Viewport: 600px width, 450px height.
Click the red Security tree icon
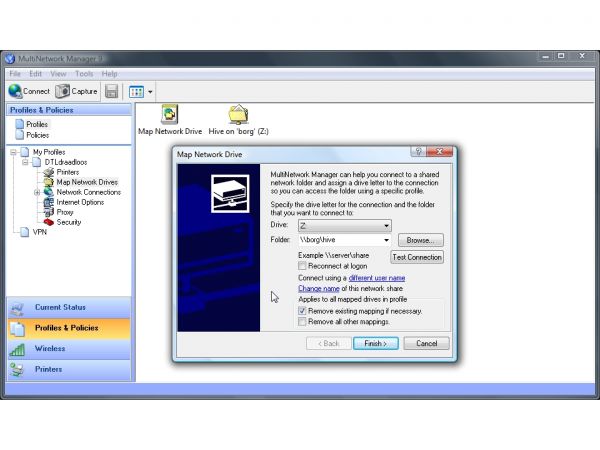coord(49,222)
